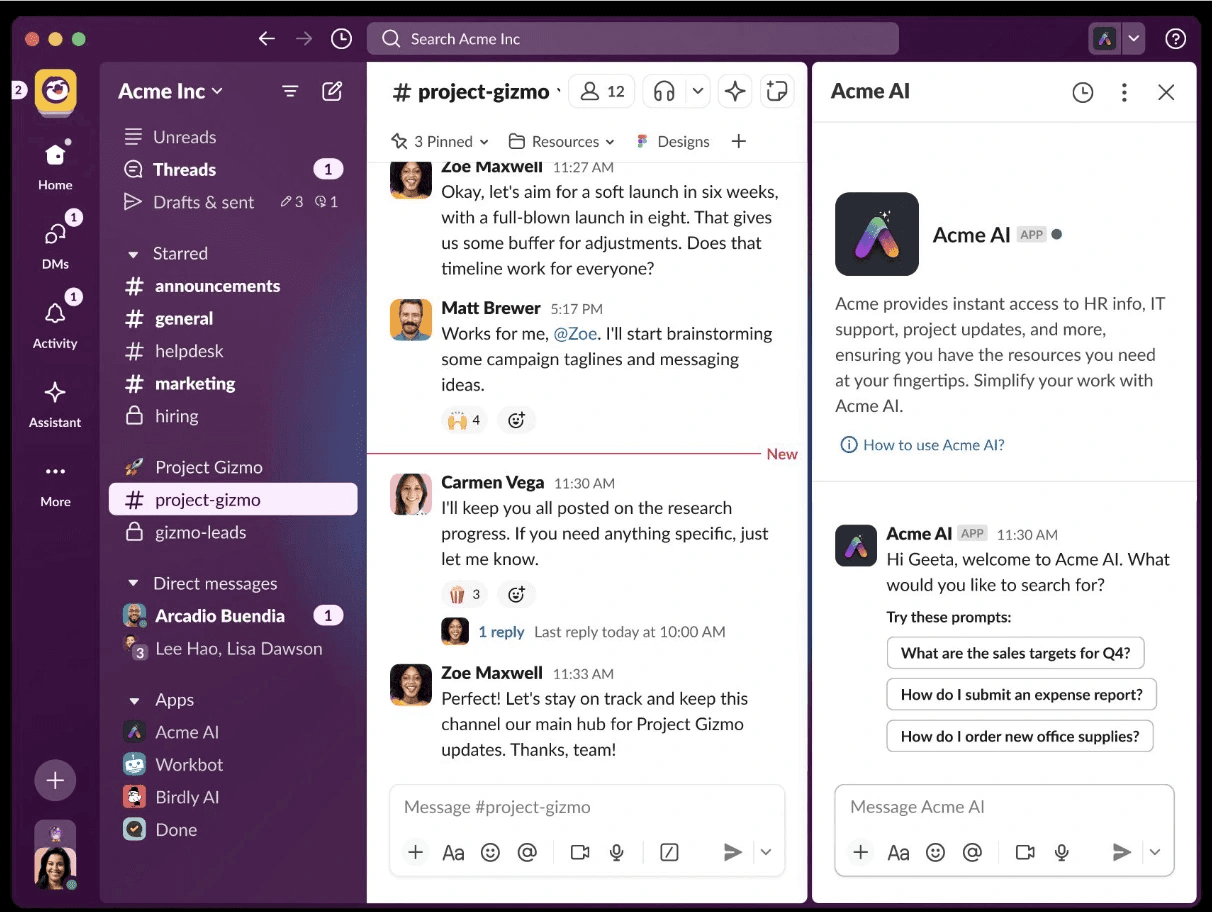This screenshot has width=1212, height=912.
Task: Compose a new message with pencil icon
Action: 332,91
